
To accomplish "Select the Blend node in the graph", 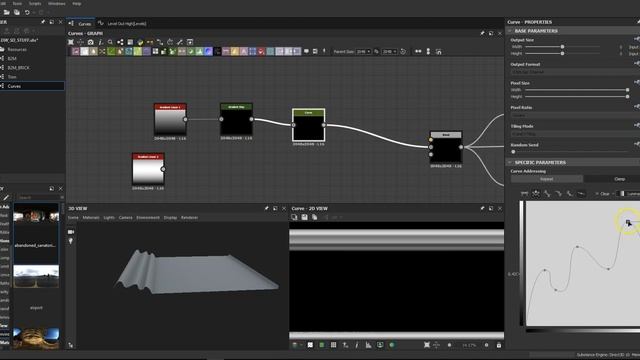I will tap(446, 147).
